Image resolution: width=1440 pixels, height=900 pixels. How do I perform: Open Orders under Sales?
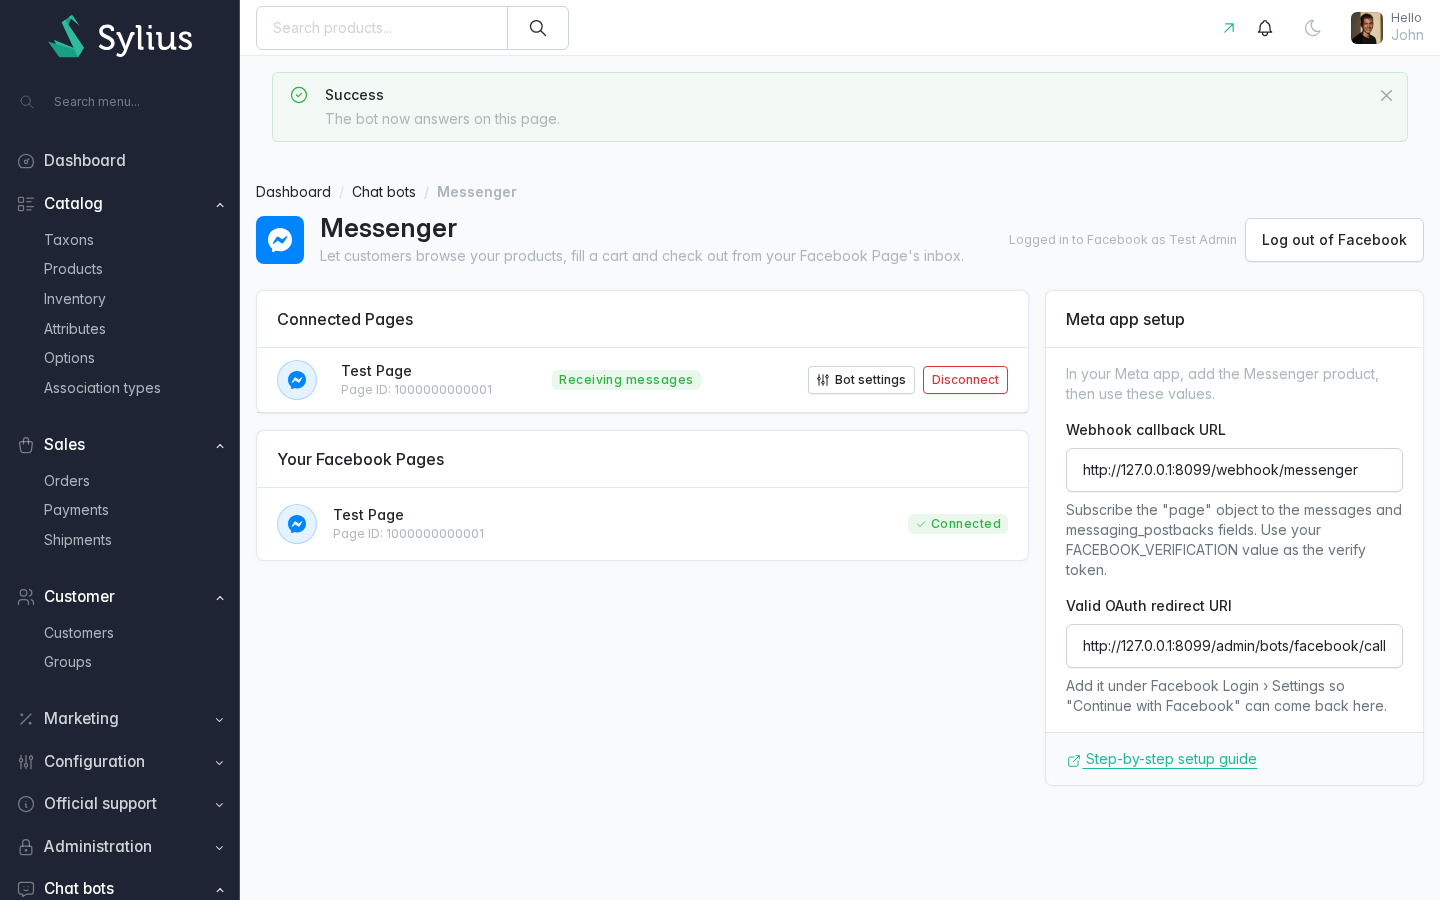coord(67,481)
